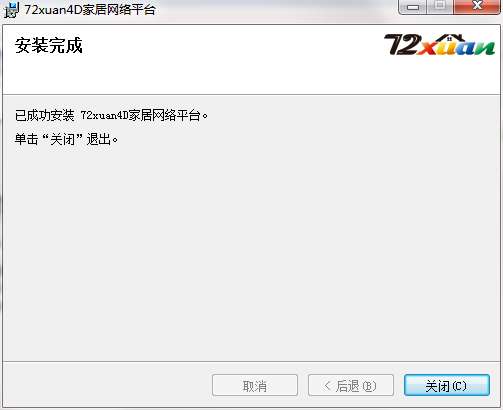
Task: Click the grayed-out maximize button
Action: pos(440,7)
